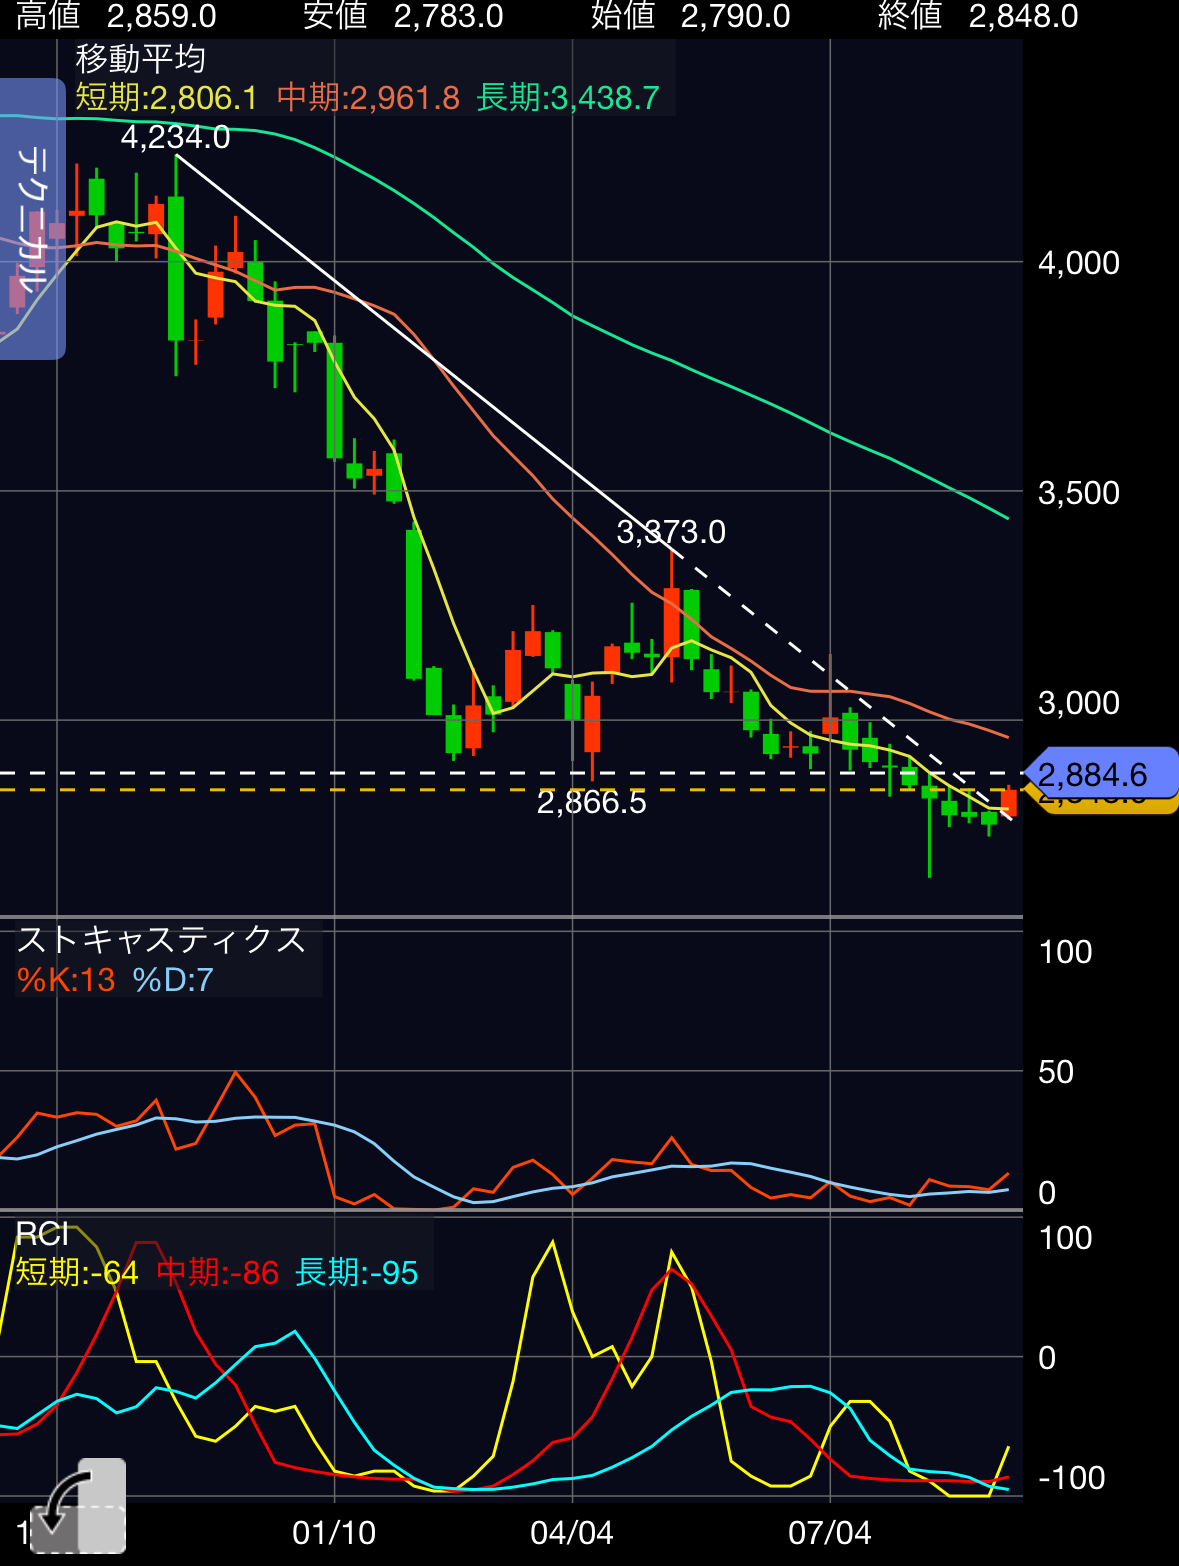Tap the rotate-screen icon at bottom left
Viewport: 1179px width, 1566px height.
pos(78,1506)
